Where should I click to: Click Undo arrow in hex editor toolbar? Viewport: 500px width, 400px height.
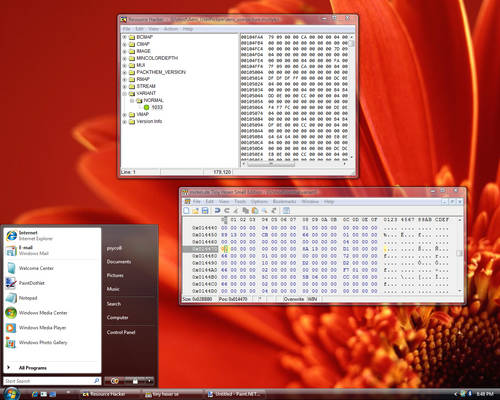(x=217, y=210)
